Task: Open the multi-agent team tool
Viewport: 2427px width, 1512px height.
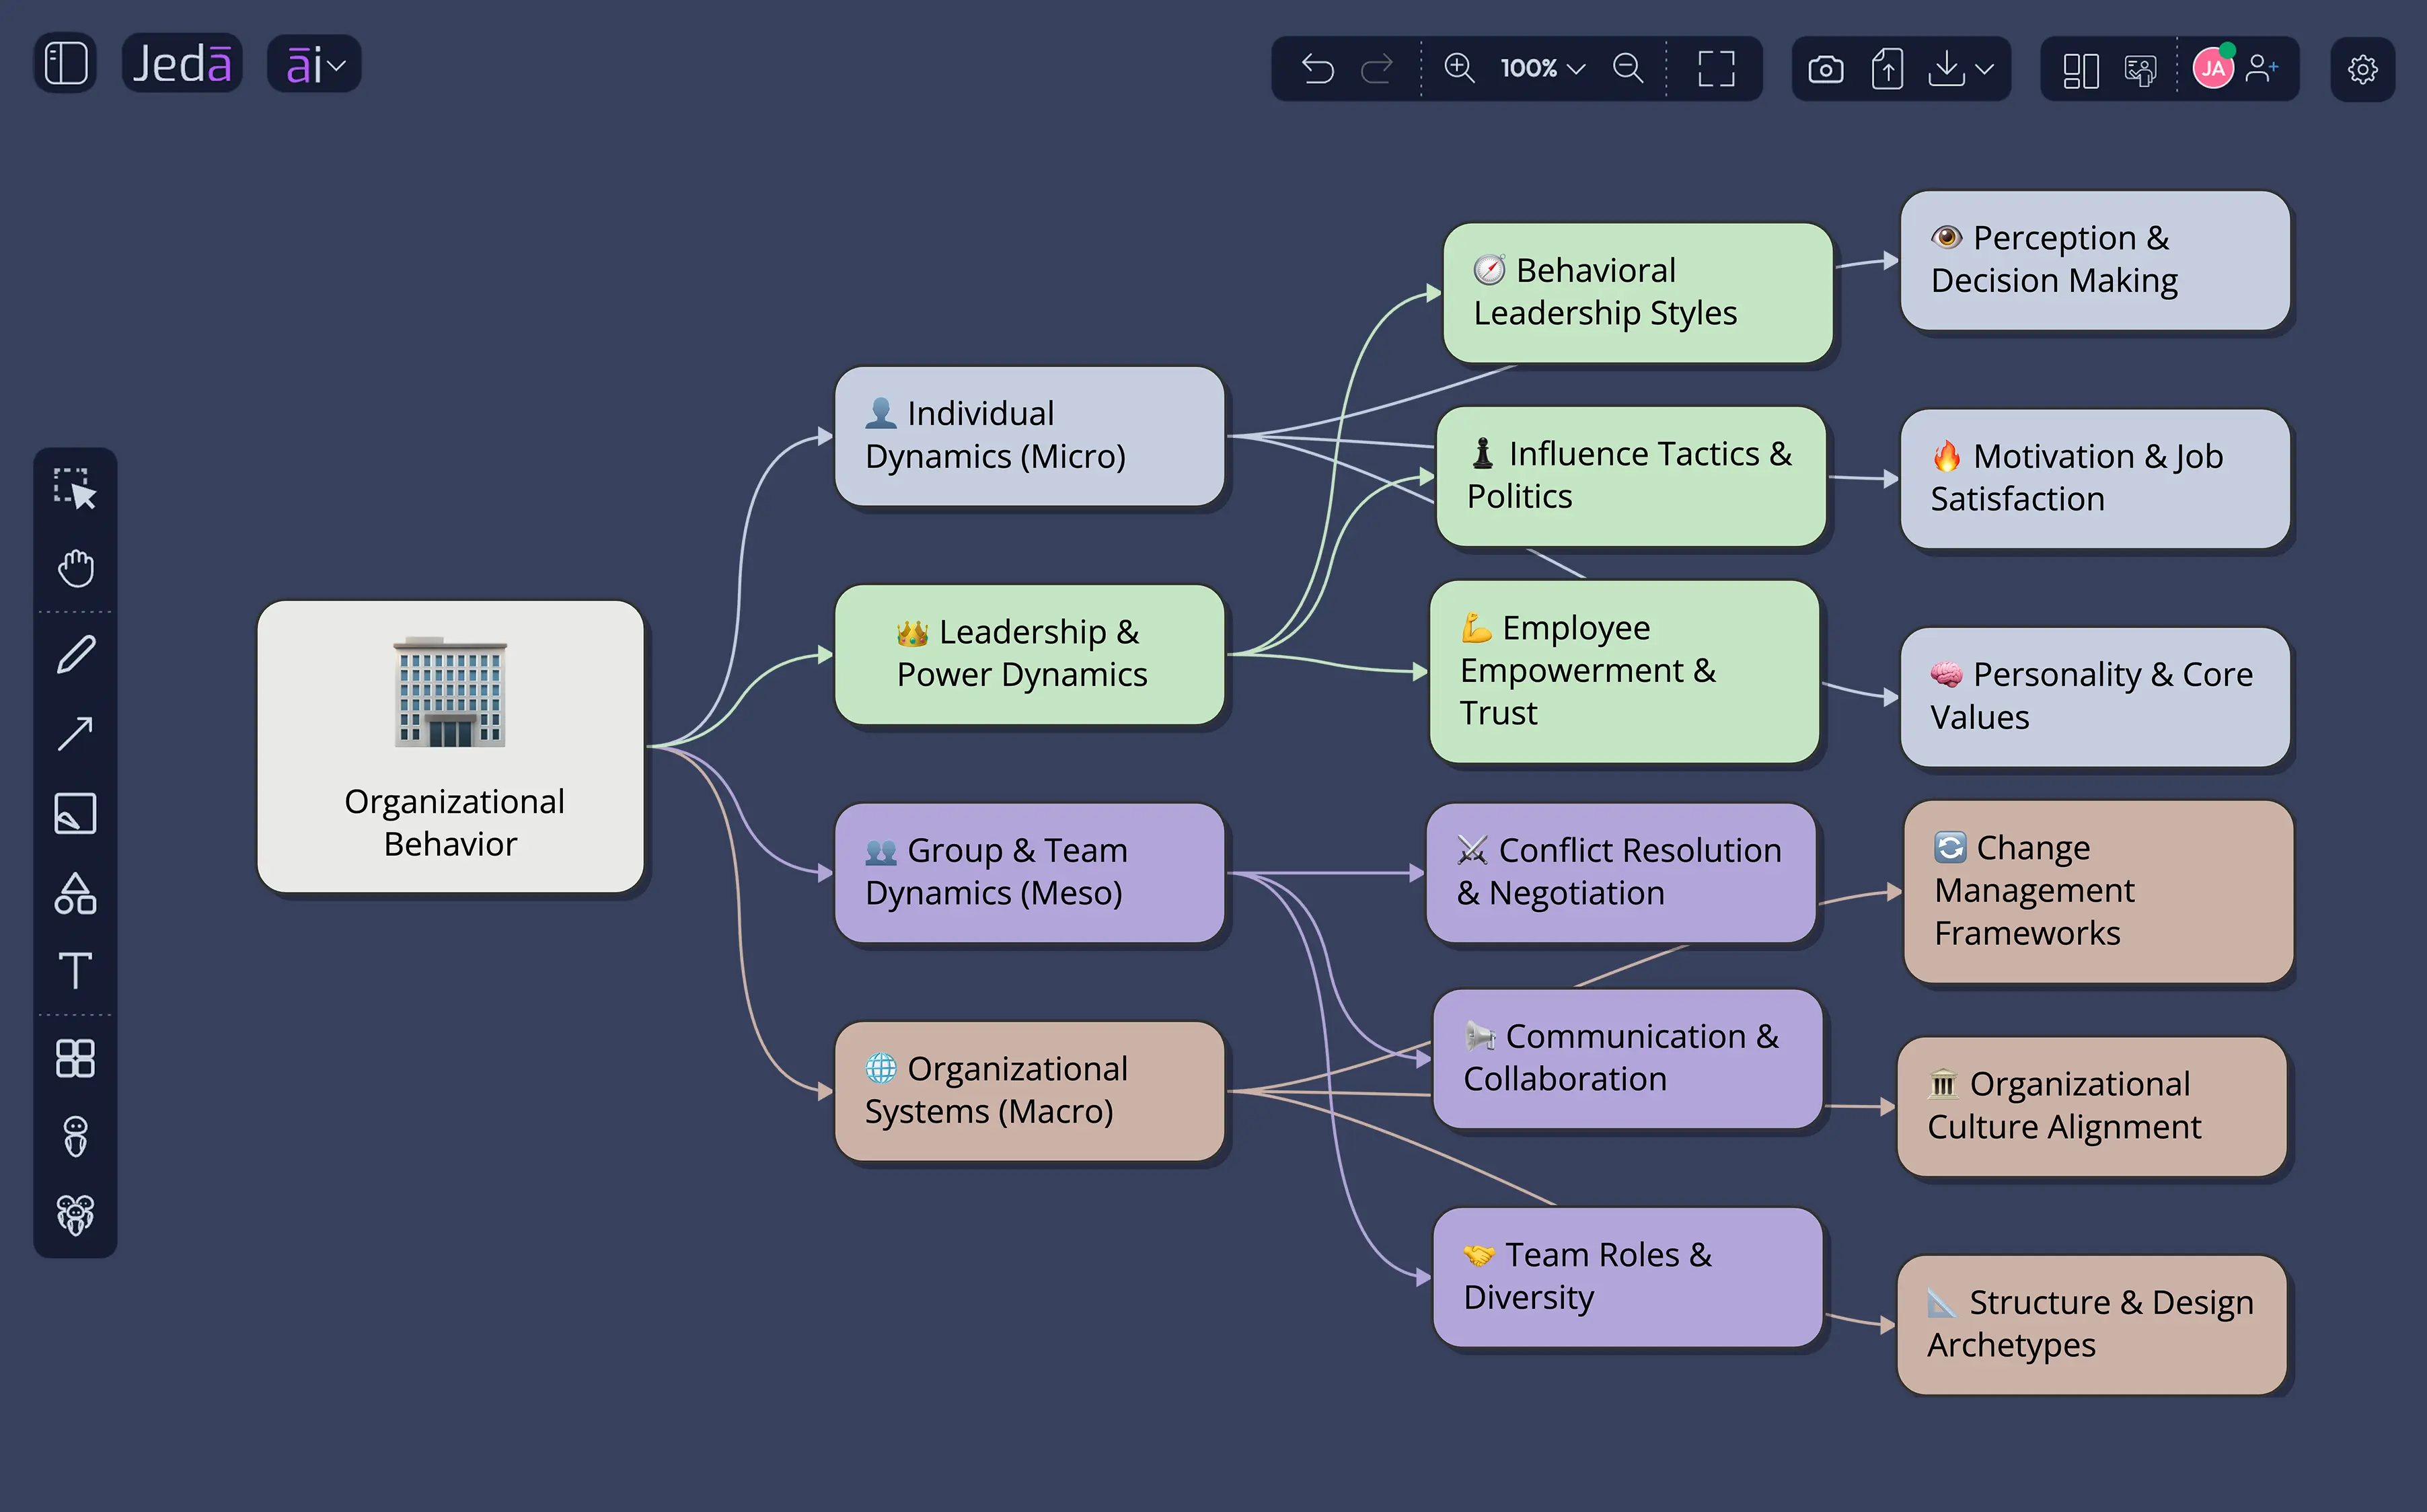Action: point(75,1215)
